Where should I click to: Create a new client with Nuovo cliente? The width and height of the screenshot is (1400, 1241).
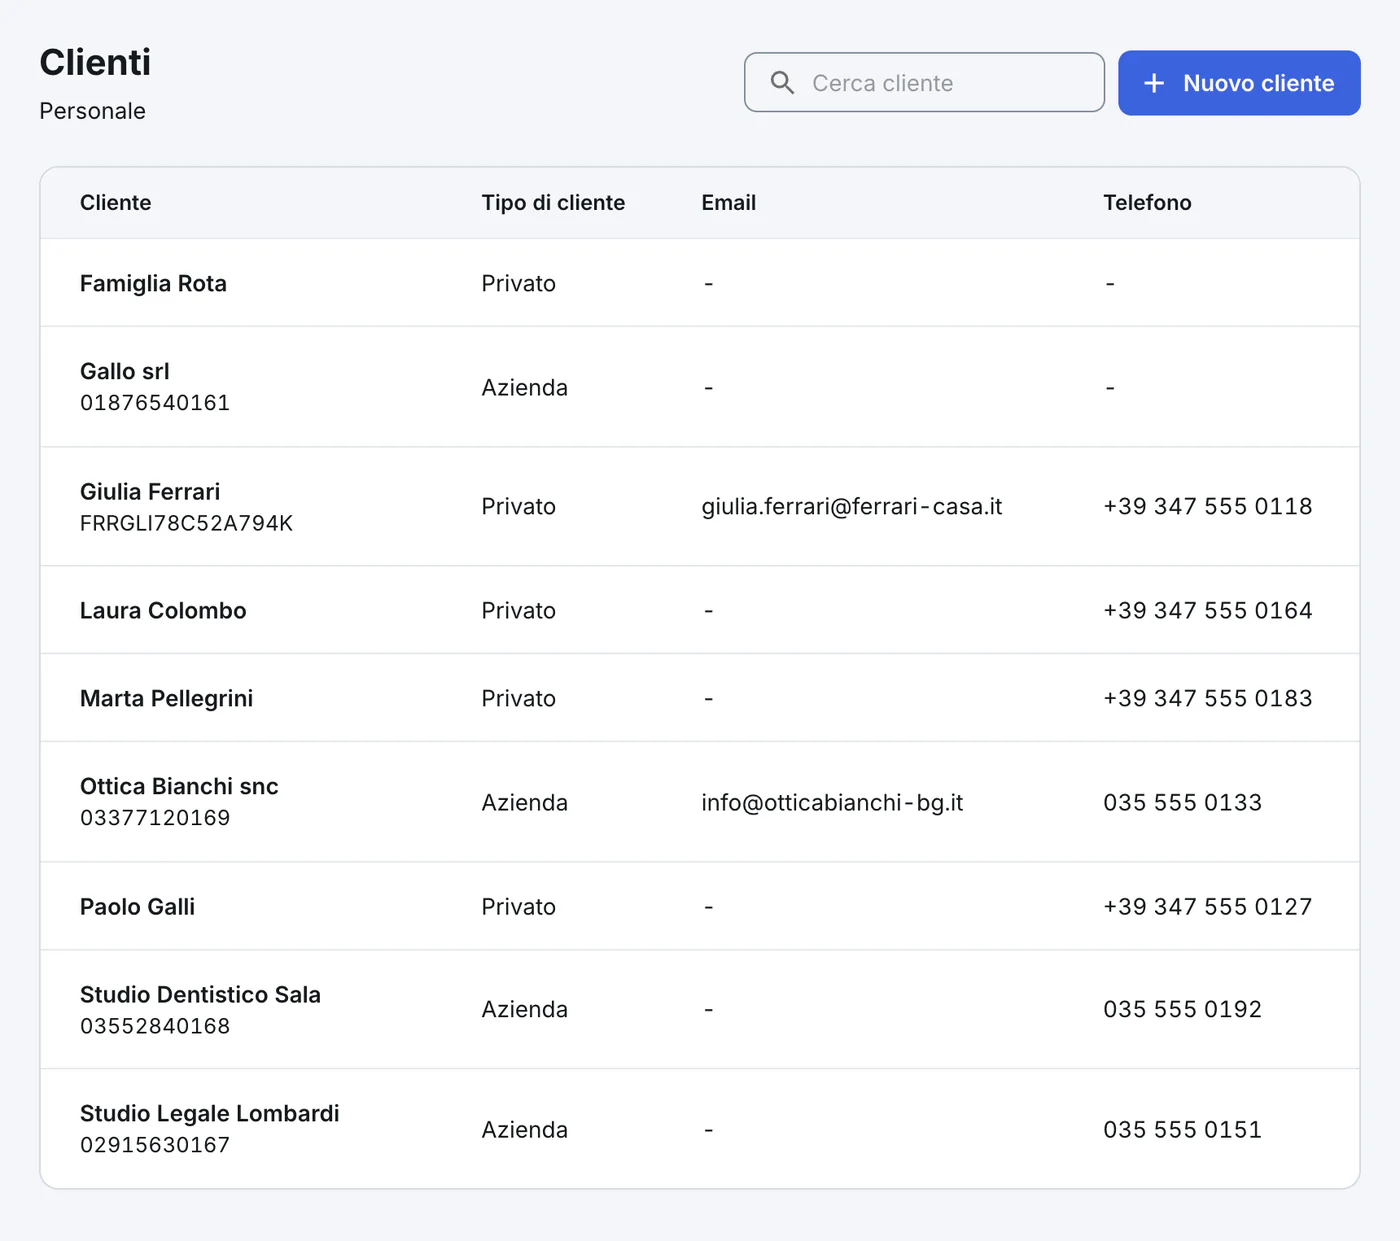(1239, 83)
